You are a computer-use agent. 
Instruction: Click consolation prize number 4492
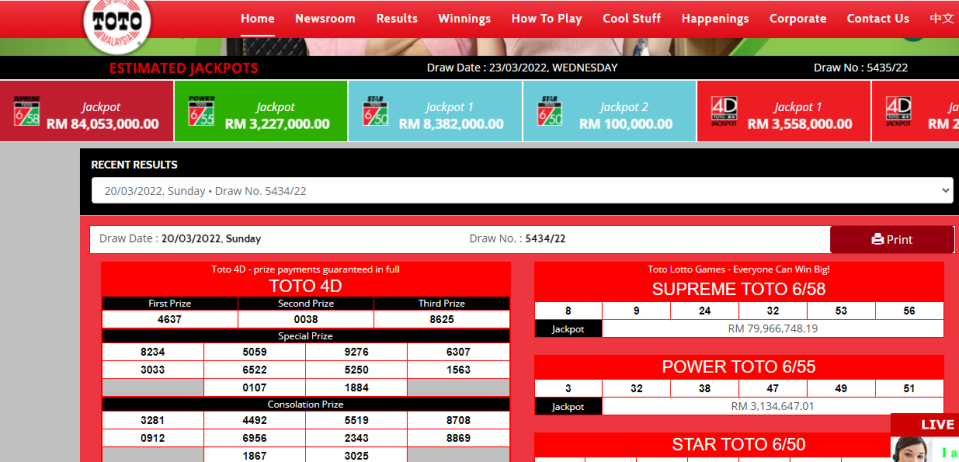[x=254, y=420]
